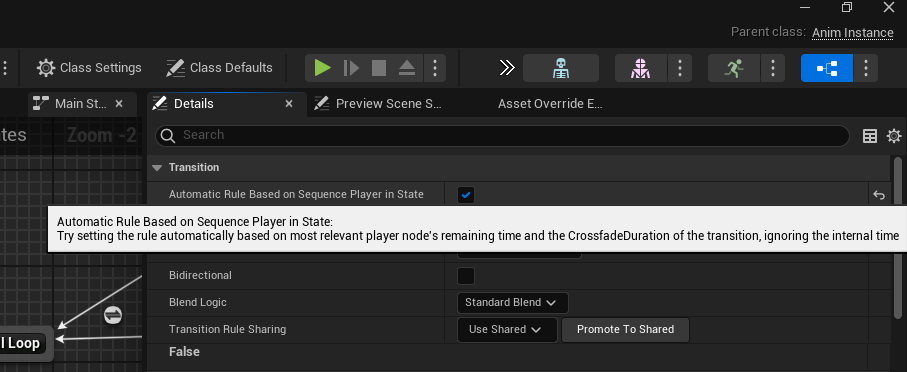Image resolution: width=907 pixels, height=372 pixels.
Task: Collapse the Transition section
Action: click(x=157, y=168)
